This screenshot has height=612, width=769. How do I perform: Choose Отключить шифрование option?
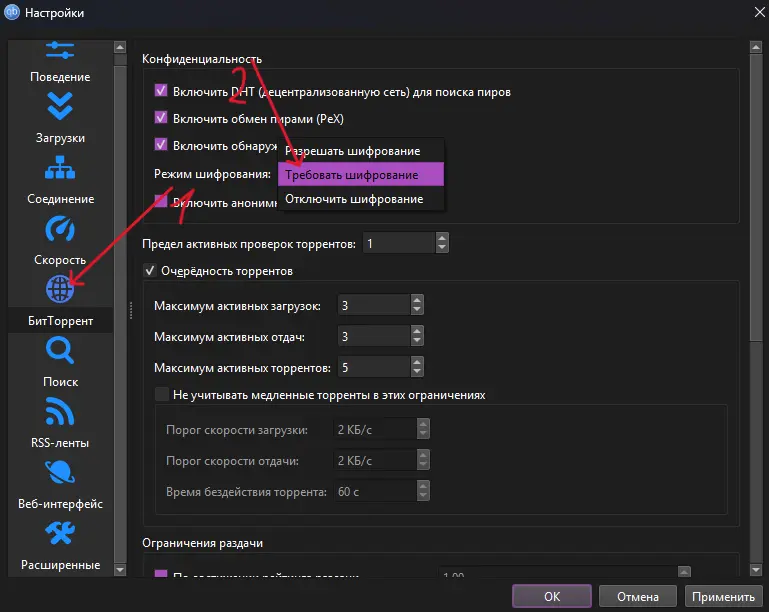(x=361, y=199)
